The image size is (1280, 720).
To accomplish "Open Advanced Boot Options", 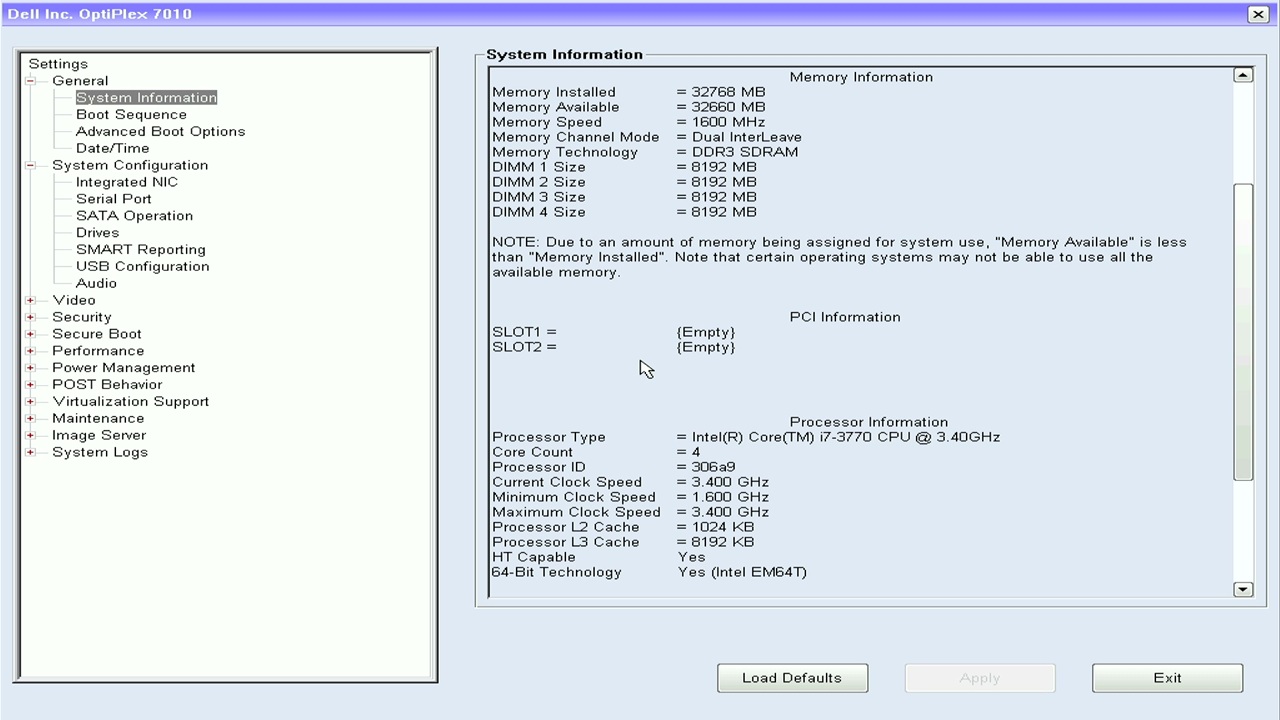I will point(160,132).
